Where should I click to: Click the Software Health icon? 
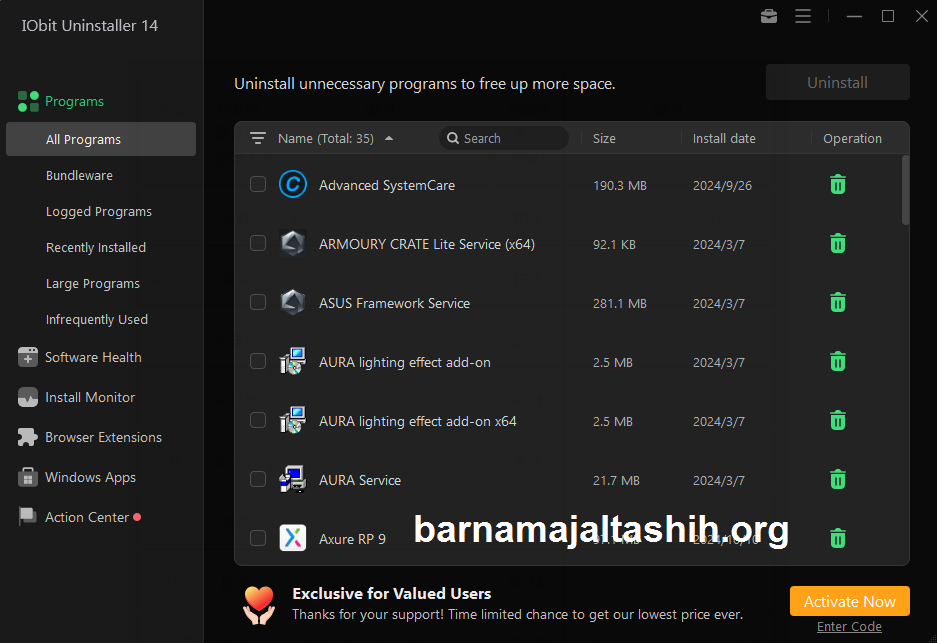tap(27, 357)
